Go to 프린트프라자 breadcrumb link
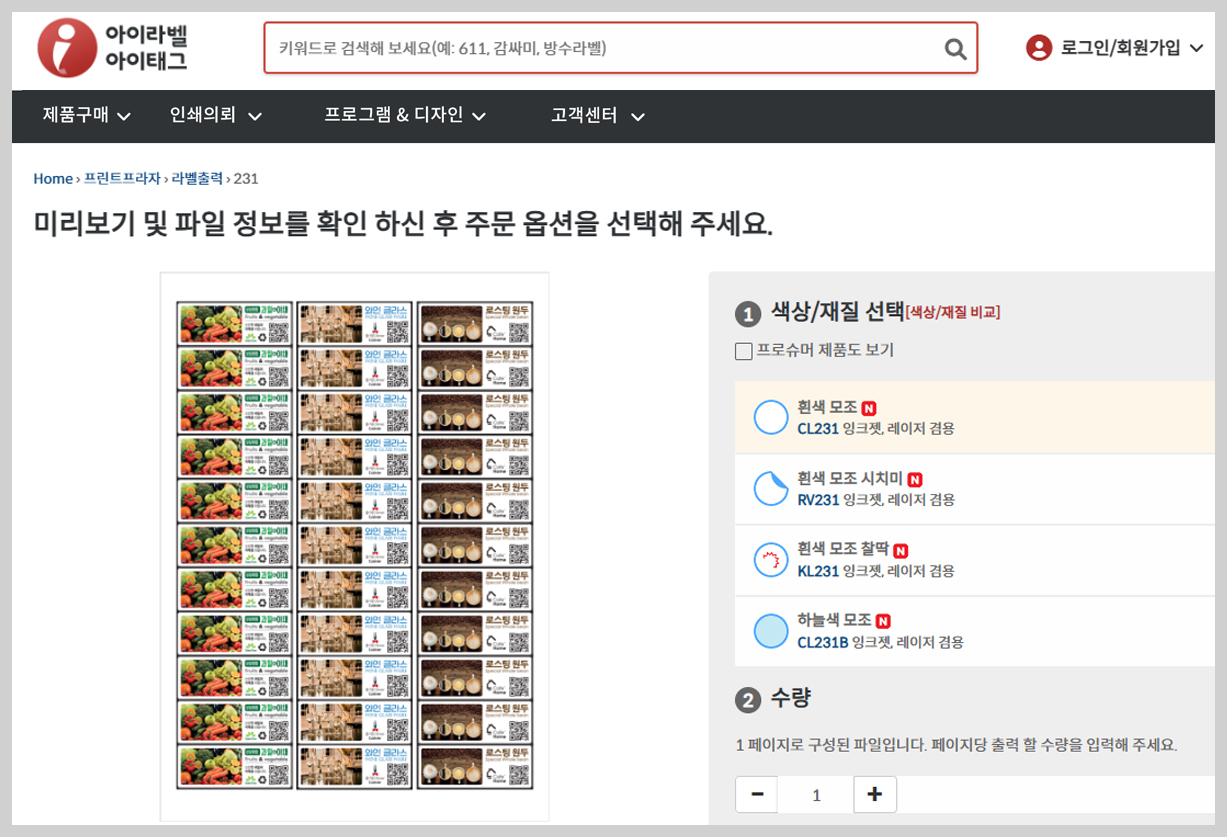The image size is (1227, 837). (122, 178)
